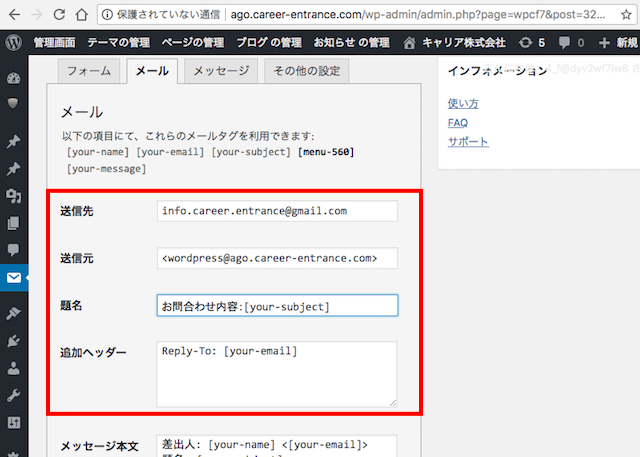Open お知らせの管理 admin bar menu
This screenshot has height=457, width=640.
click(x=351, y=42)
